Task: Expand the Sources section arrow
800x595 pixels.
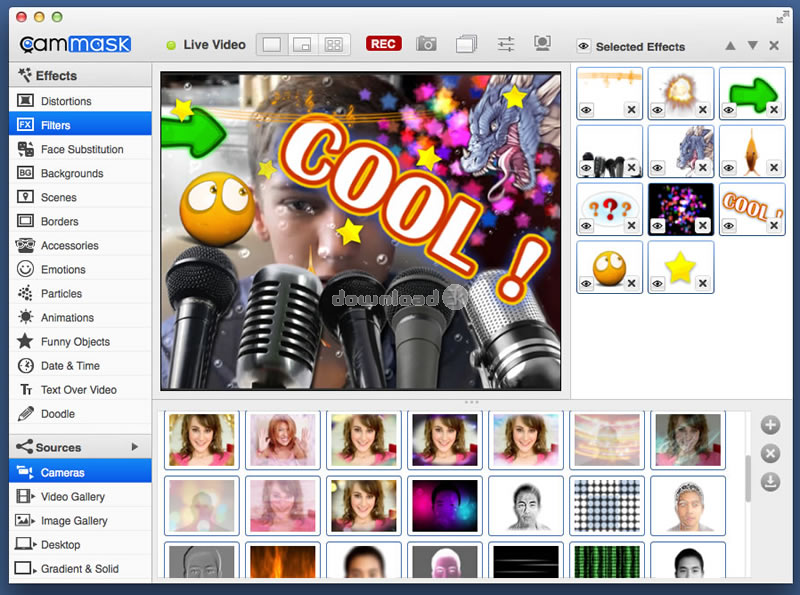Action: tap(135, 447)
